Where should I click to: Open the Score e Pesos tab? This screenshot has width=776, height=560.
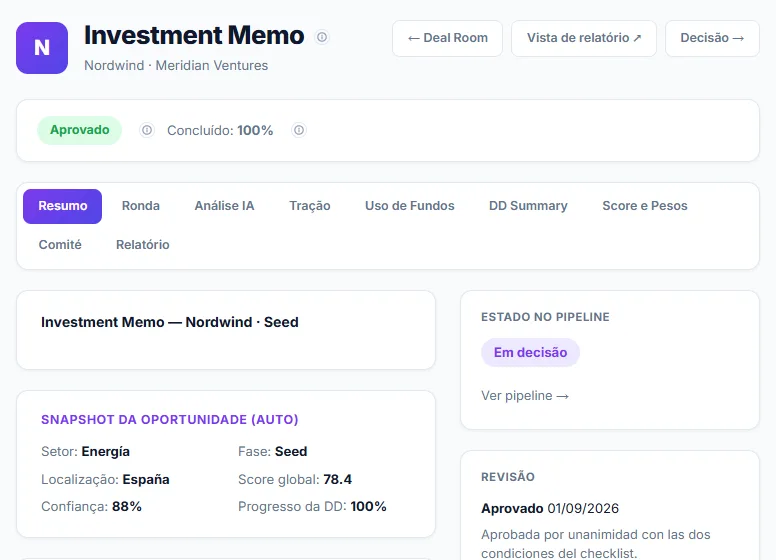[x=645, y=206]
